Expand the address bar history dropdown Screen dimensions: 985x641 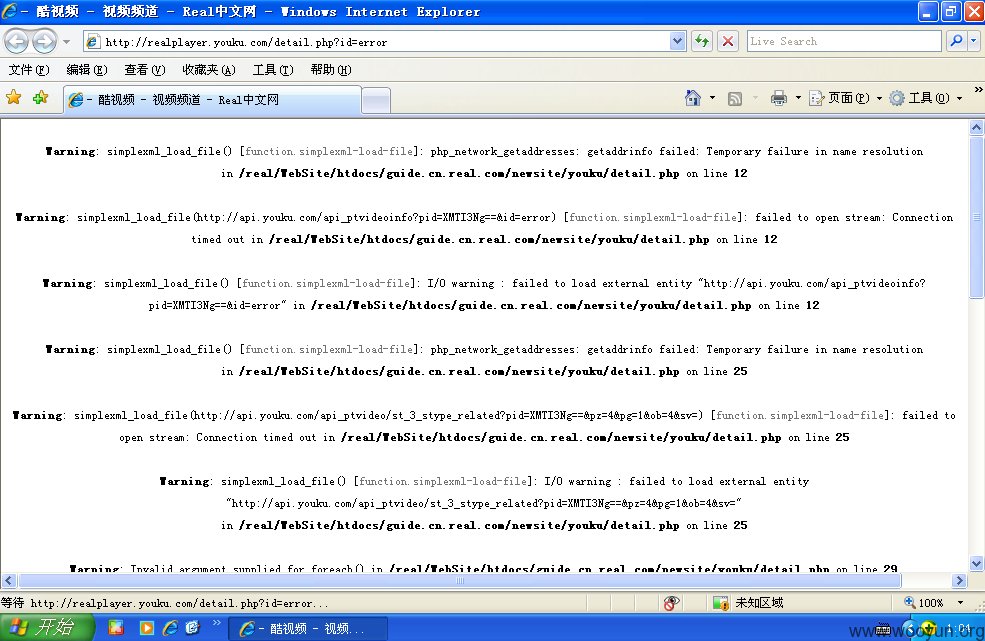click(x=677, y=41)
